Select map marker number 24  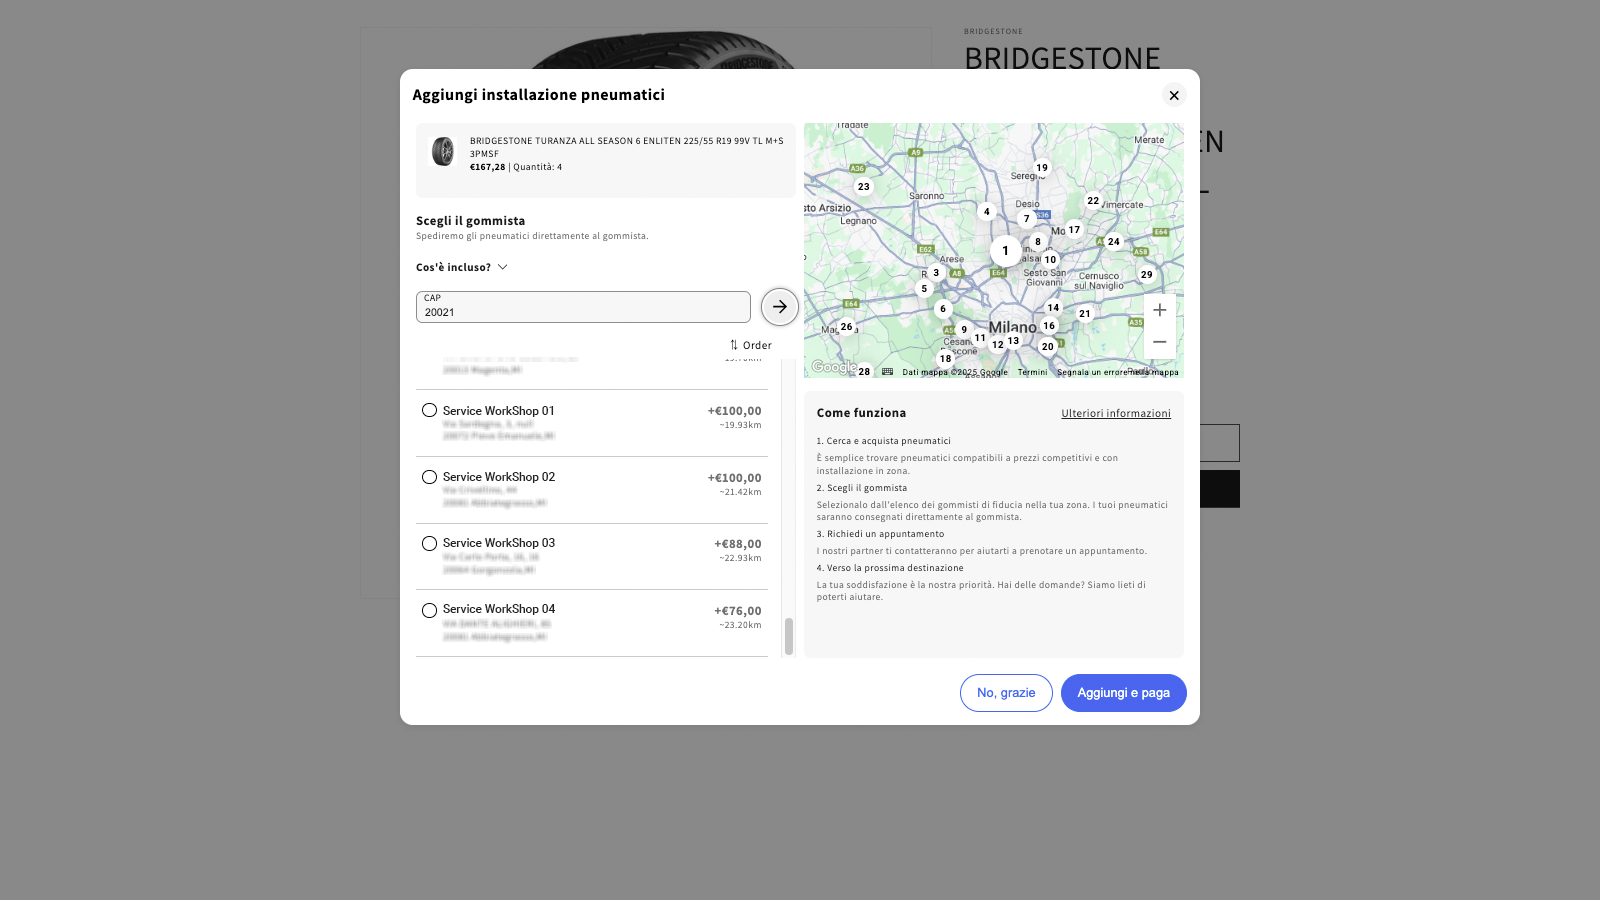pyautogui.click(x=1114, y=242)
